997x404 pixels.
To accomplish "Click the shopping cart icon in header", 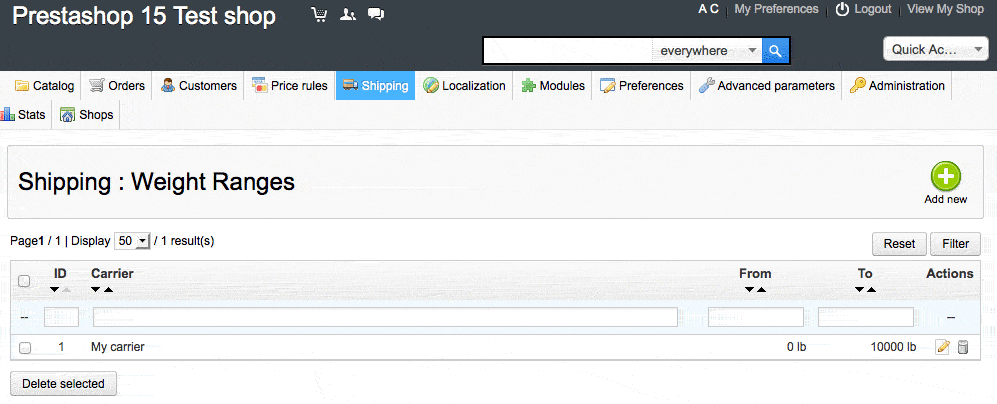I will (319, 15).
